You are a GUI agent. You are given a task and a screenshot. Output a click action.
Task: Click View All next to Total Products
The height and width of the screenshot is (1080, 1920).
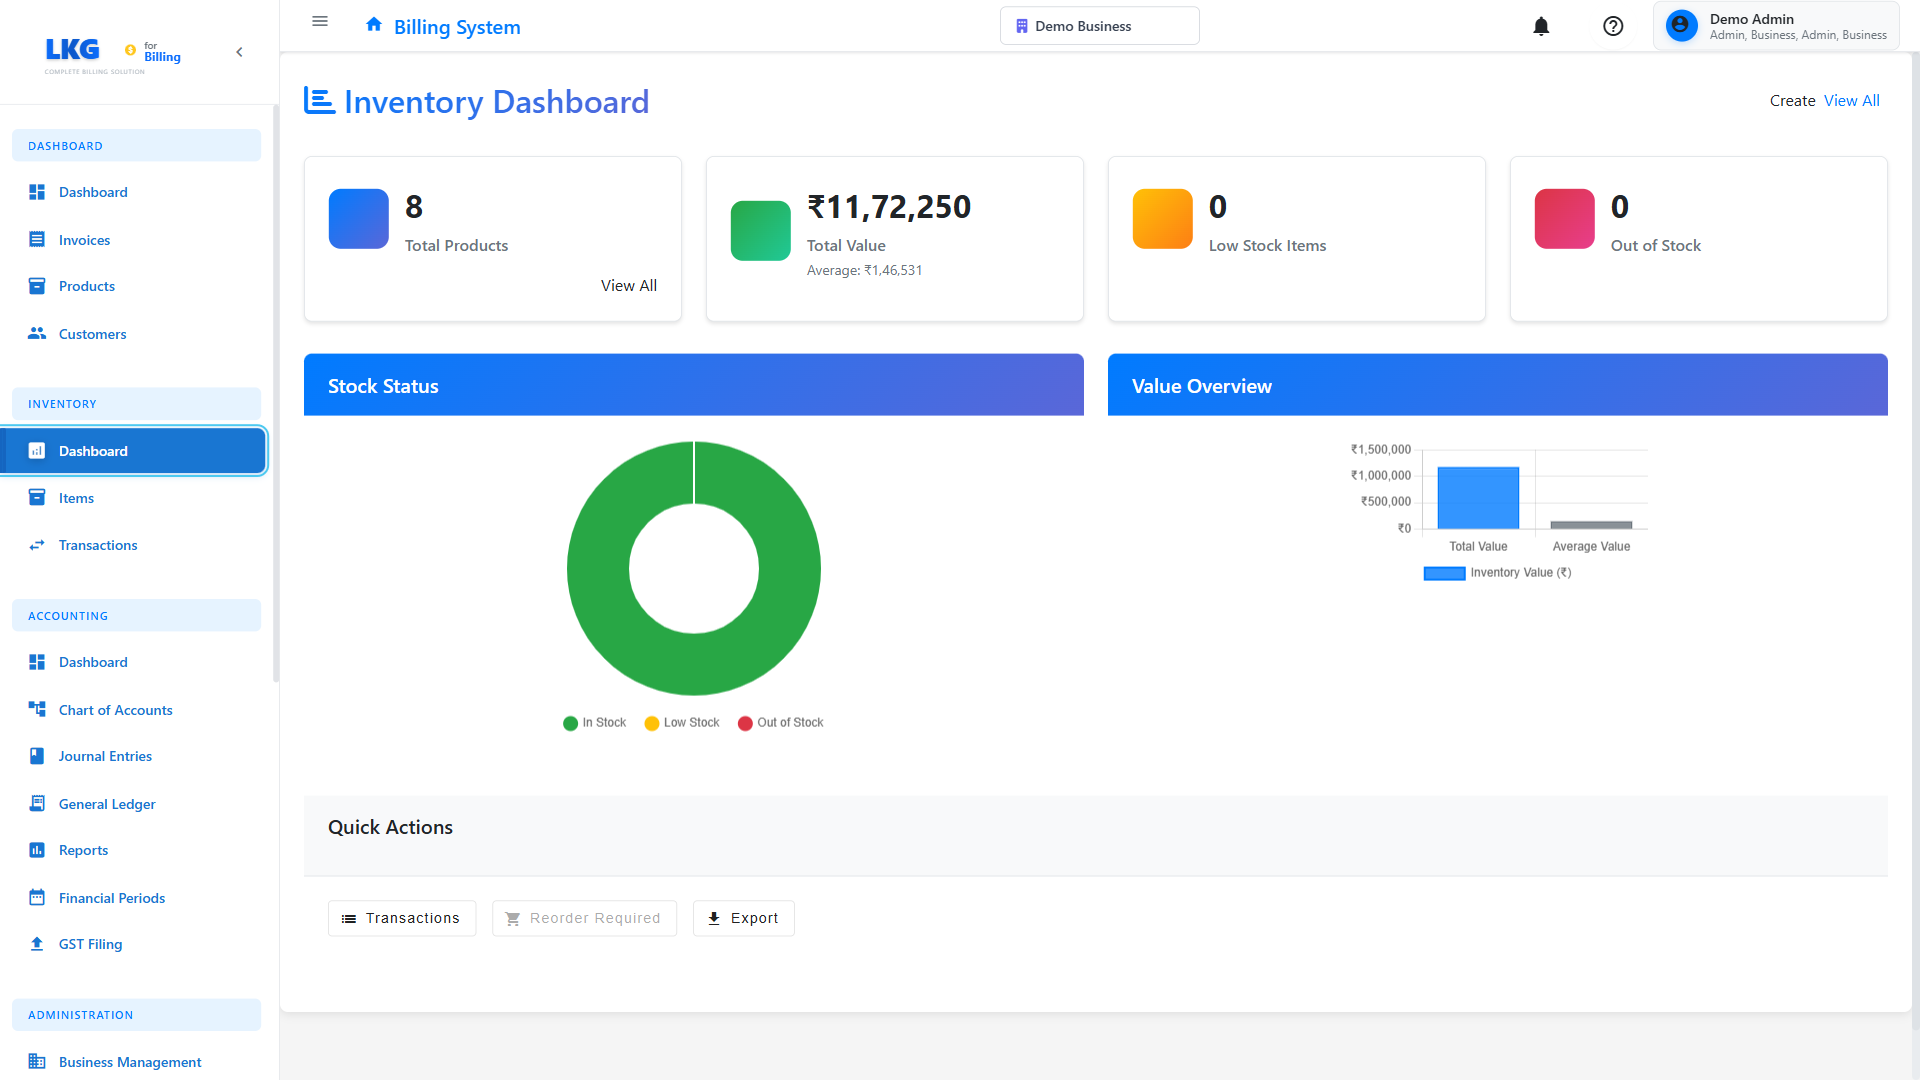pyautogui.click(x=628, y=285)
